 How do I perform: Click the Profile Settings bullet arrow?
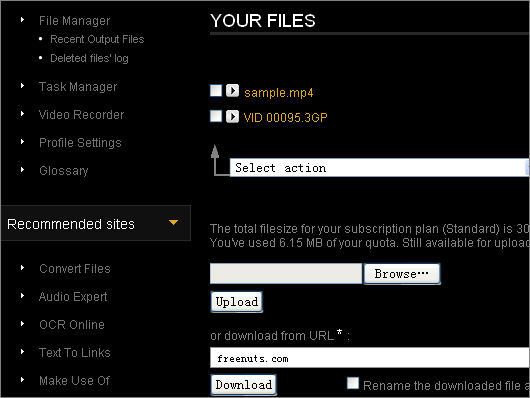click(x=22, y=142)
